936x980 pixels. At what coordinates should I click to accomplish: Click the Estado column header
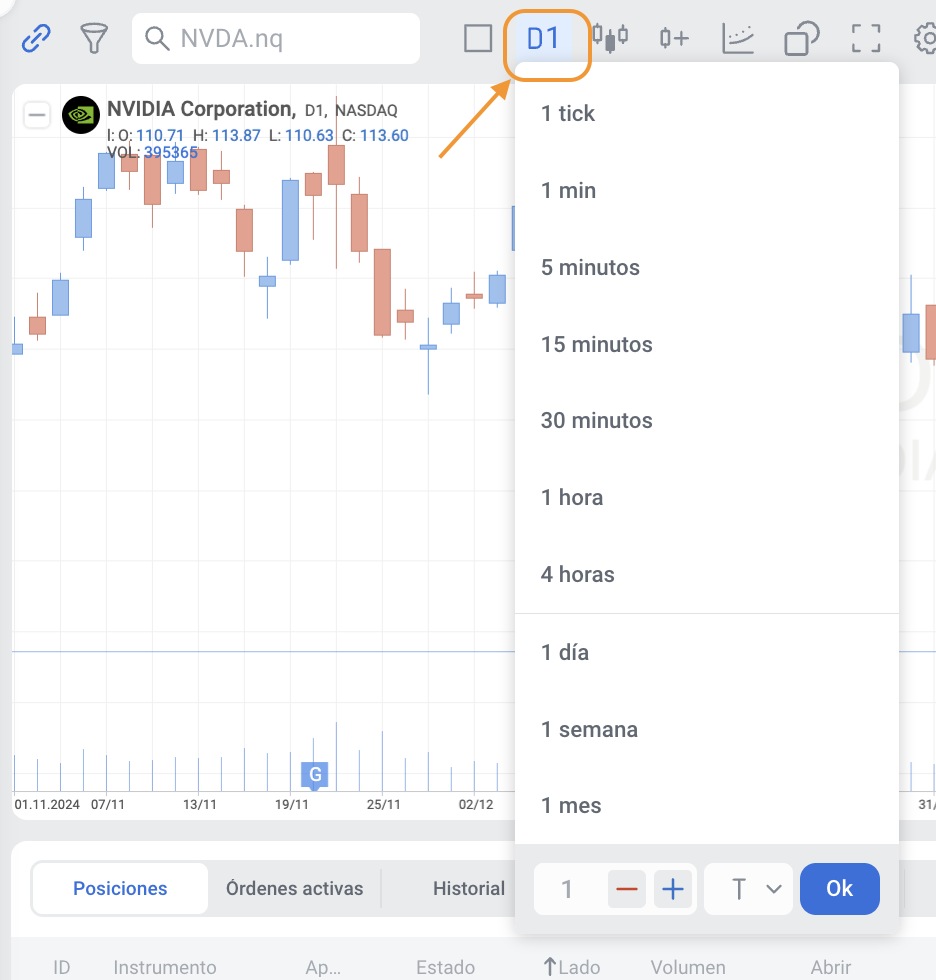(446, 968)
